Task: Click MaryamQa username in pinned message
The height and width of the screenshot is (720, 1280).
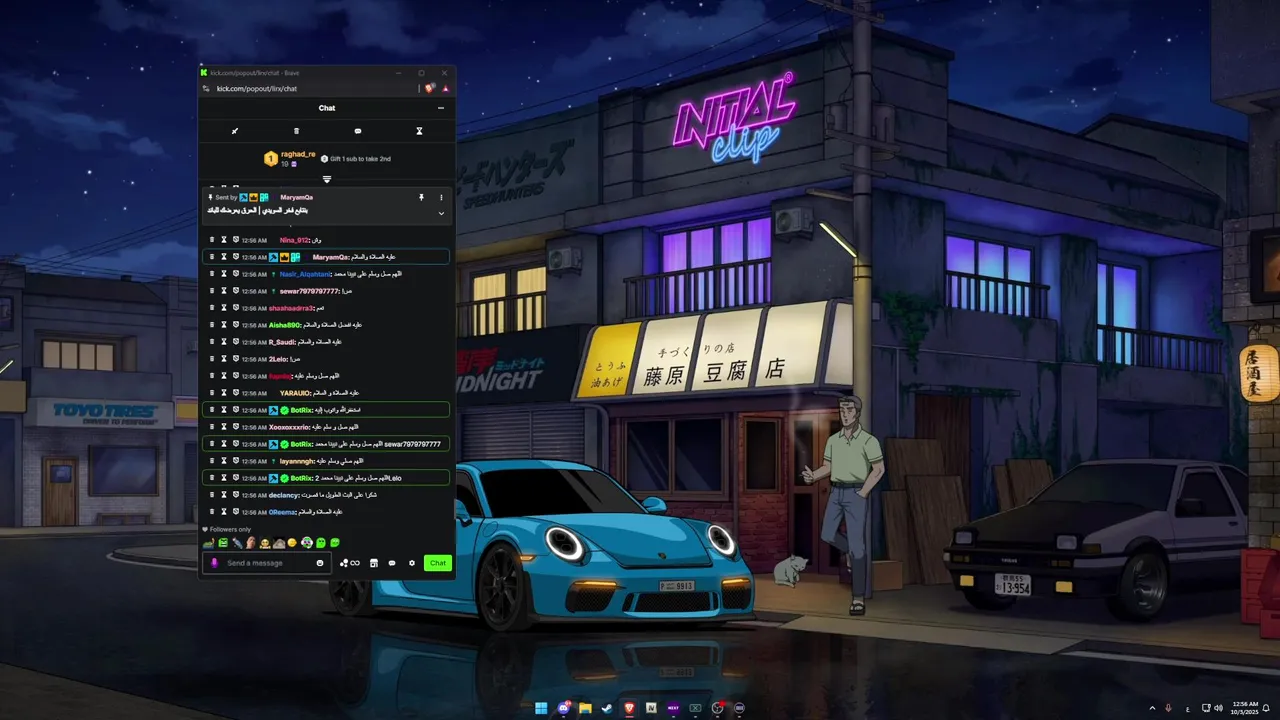Action: [x=296, y=198]
